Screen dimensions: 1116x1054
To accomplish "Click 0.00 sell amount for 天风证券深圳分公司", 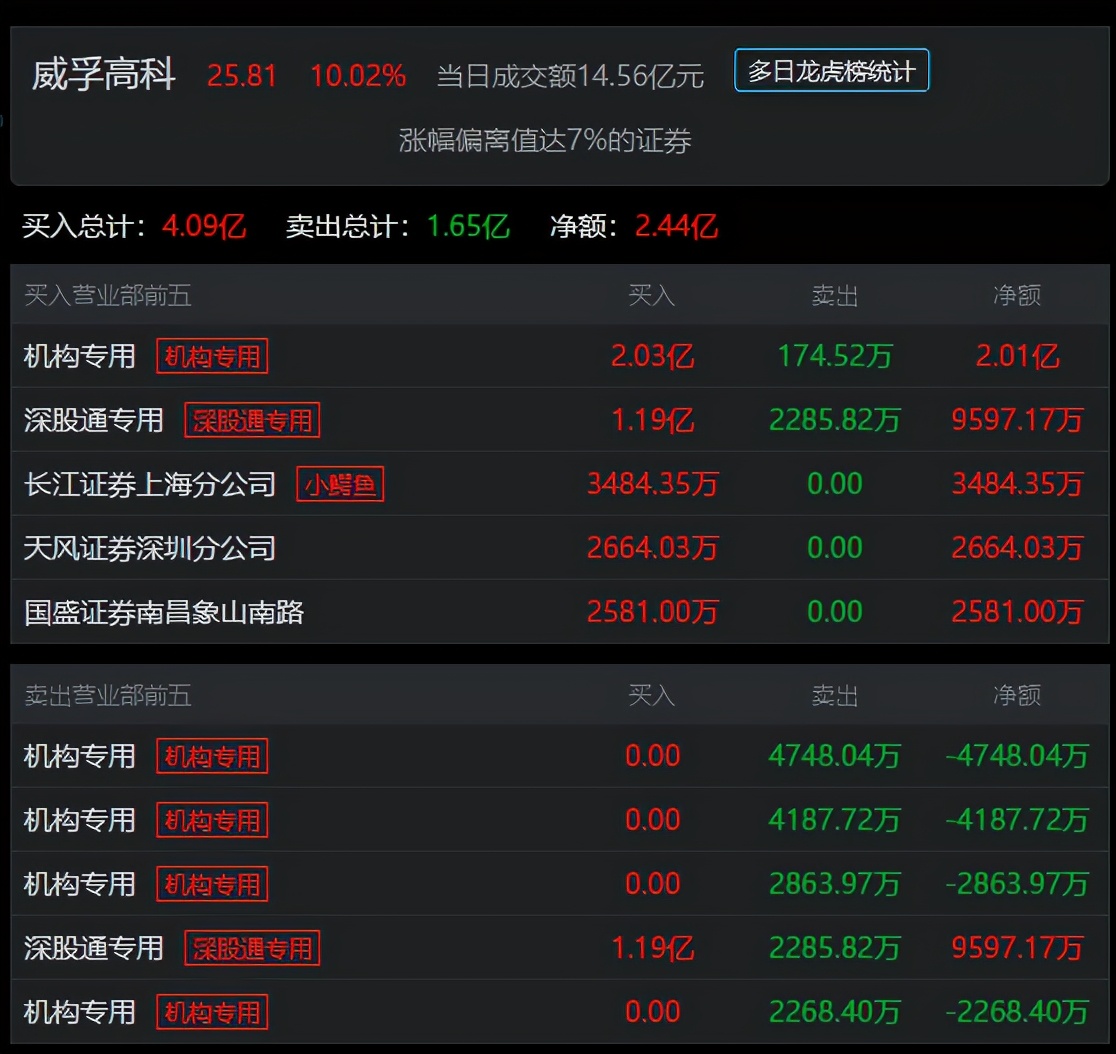I will click(835, 548).
